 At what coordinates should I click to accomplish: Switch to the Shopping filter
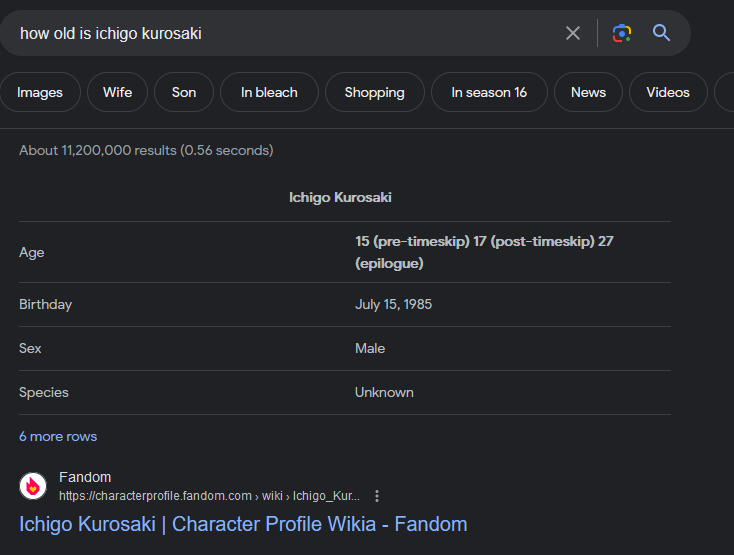coord(374,92)
